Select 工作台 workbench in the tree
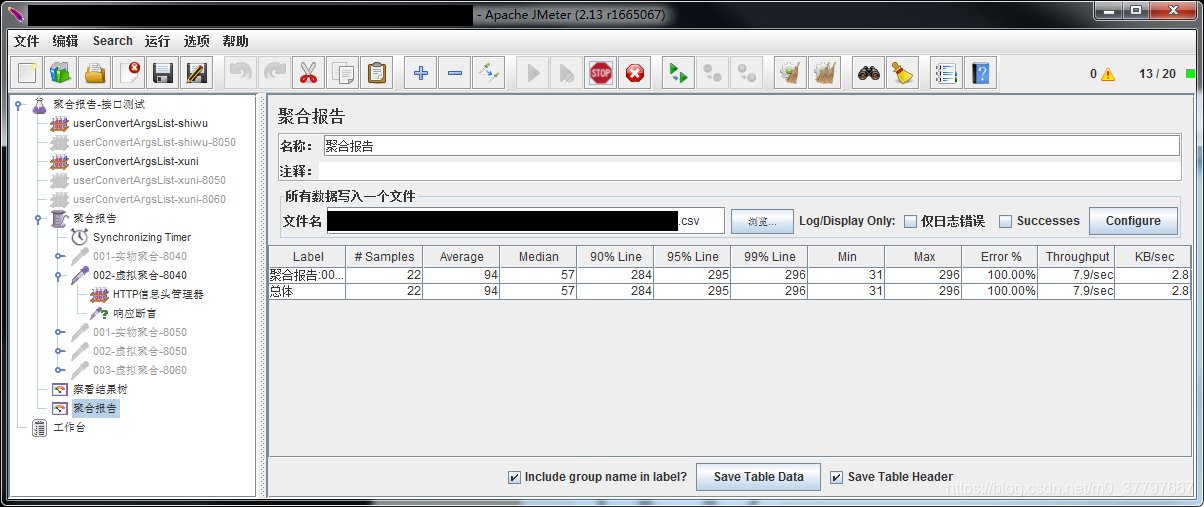The image size is (1204, 507). (69, 427)
